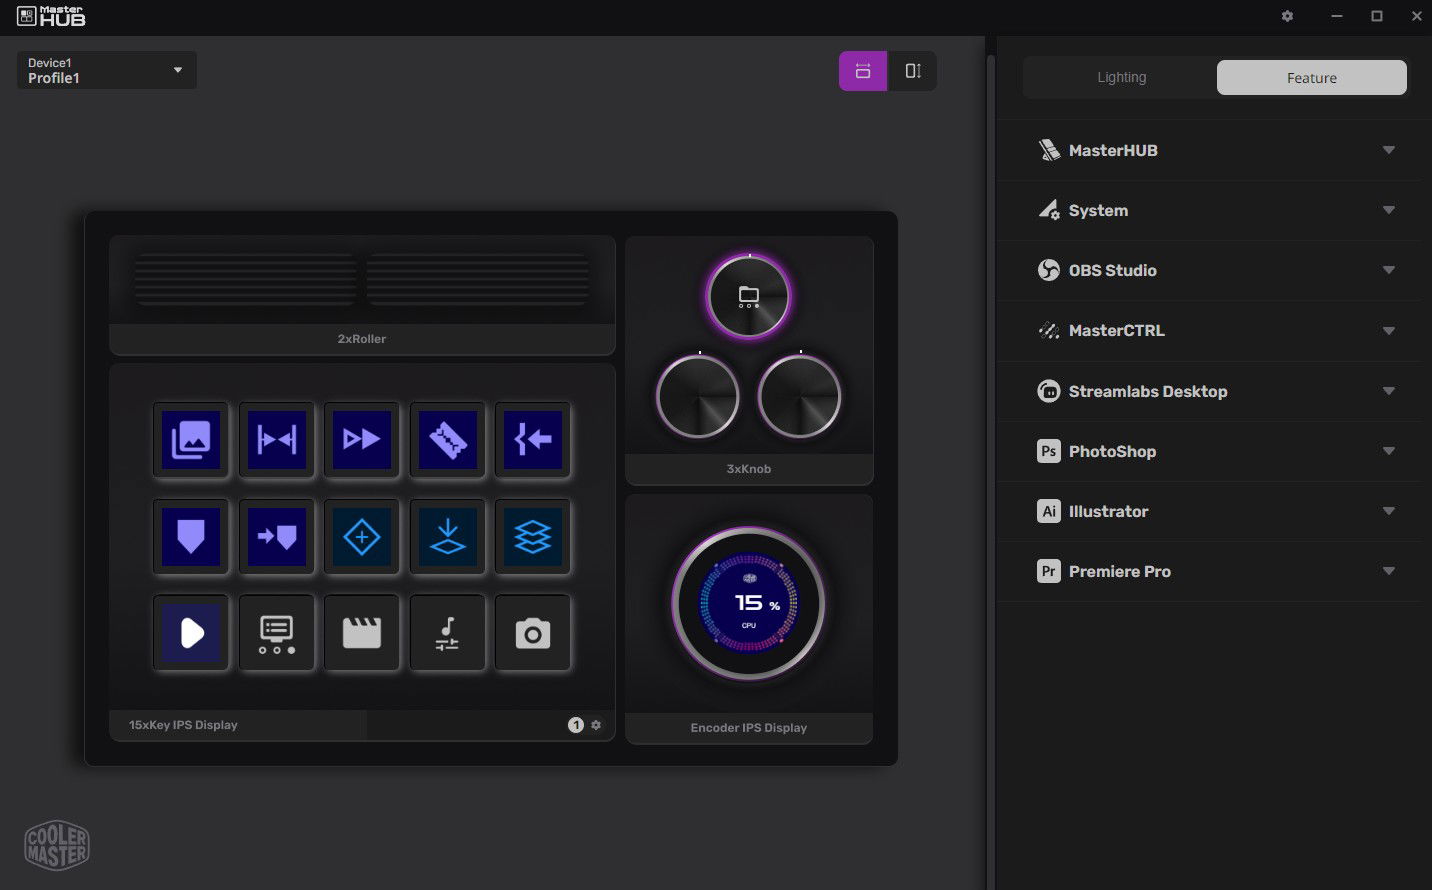Select the Feature tab

tap(1311, 78)
